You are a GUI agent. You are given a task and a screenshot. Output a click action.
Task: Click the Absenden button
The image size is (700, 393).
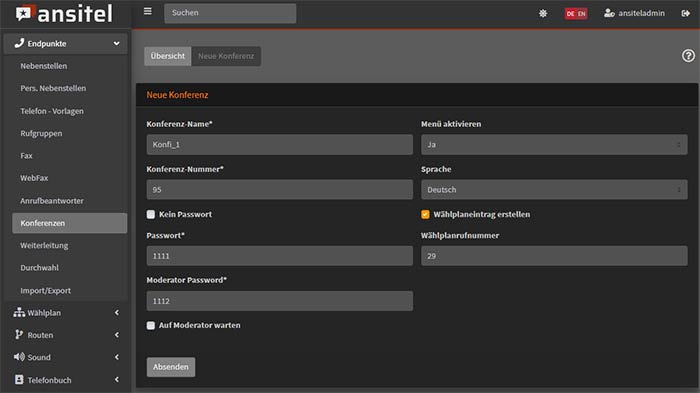point(171,367)
